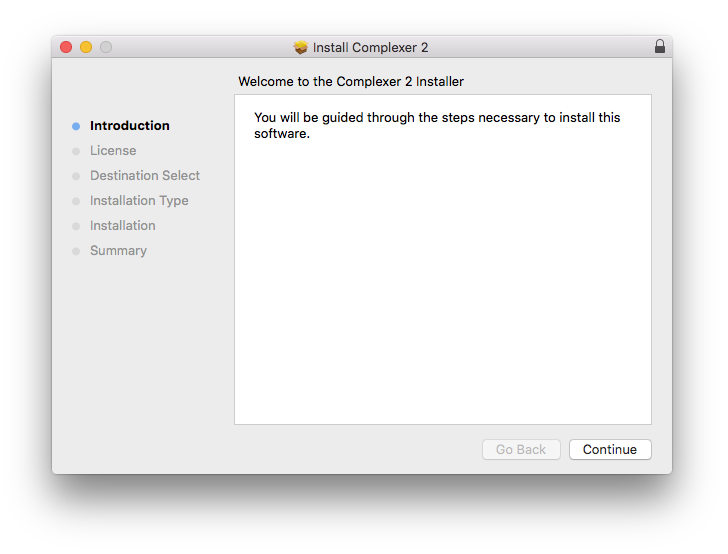Click the Installation step label above Summary
The image size is (728, 554).
tap(123, 226)
